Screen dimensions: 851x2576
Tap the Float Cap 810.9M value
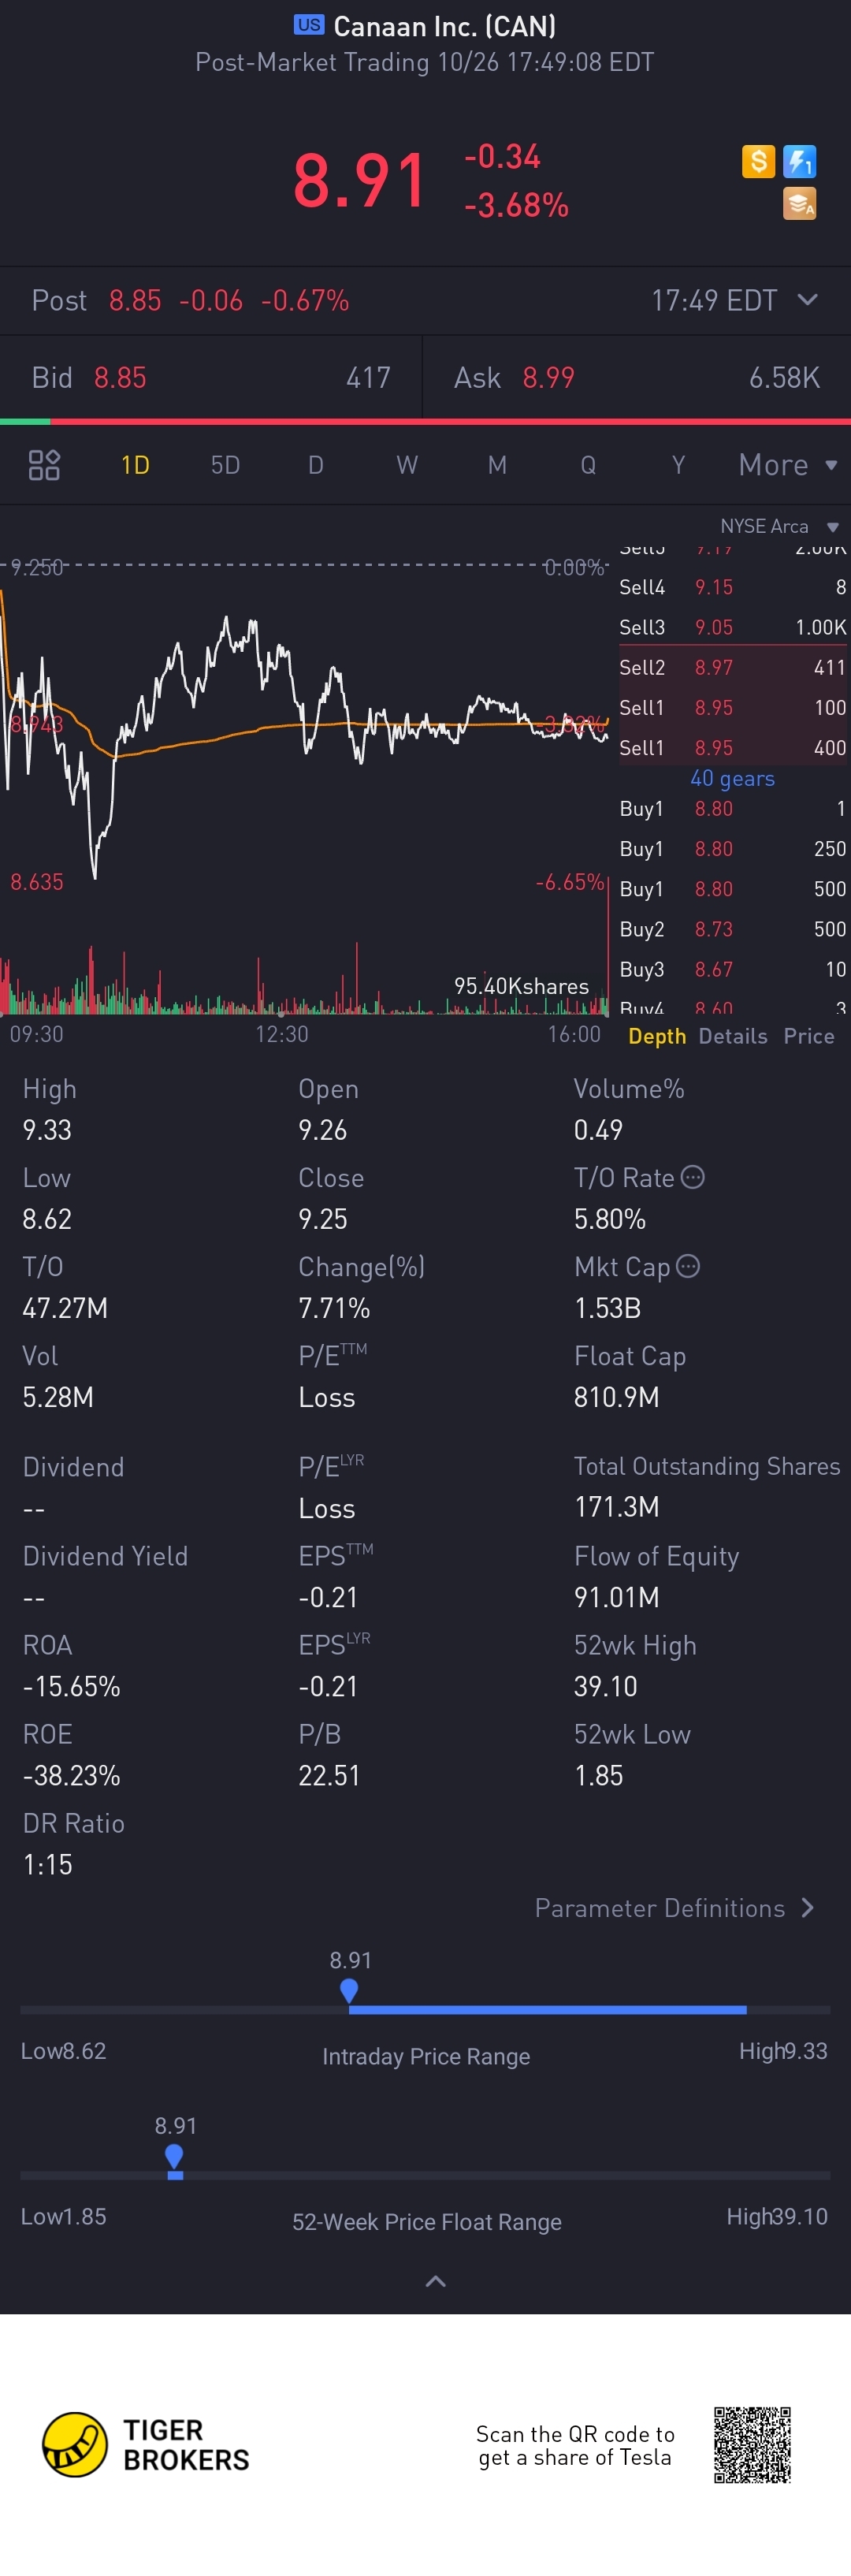coord(616,1397)
